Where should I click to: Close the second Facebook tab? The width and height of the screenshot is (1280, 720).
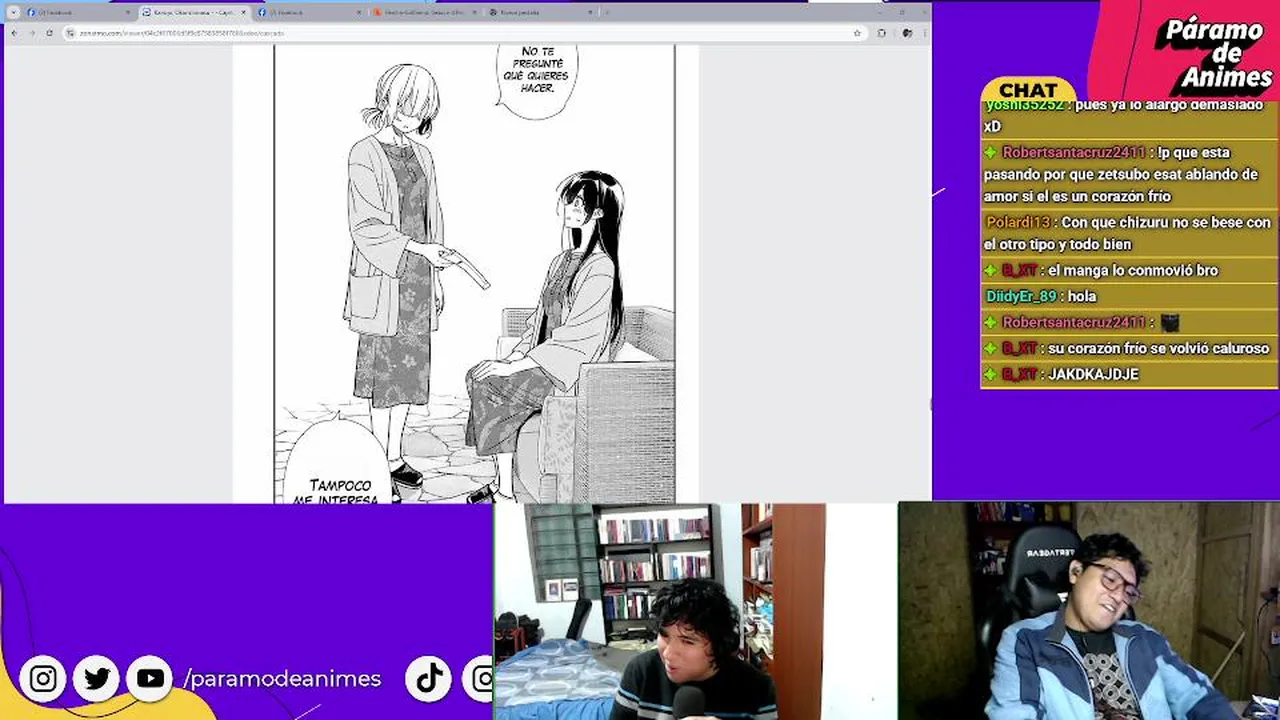pyautogui.click(x=358, y=12)
